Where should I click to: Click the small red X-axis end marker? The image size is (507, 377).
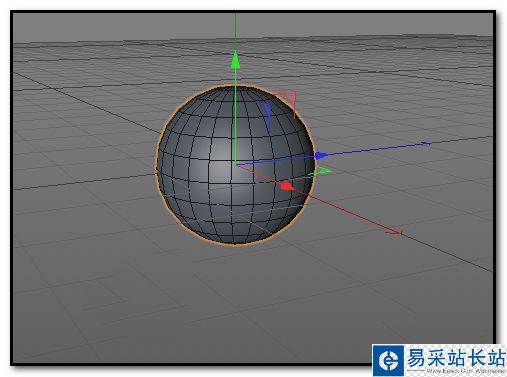[395, 232]
